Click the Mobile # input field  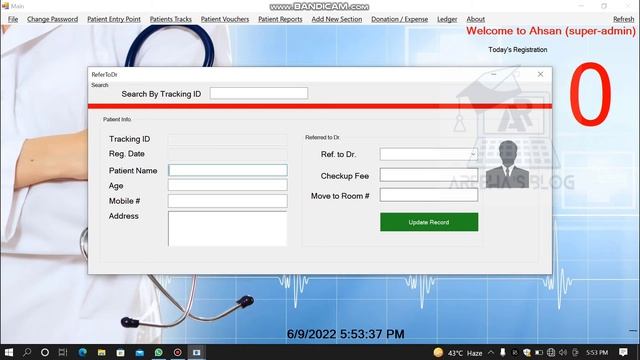tap(228, 201)
